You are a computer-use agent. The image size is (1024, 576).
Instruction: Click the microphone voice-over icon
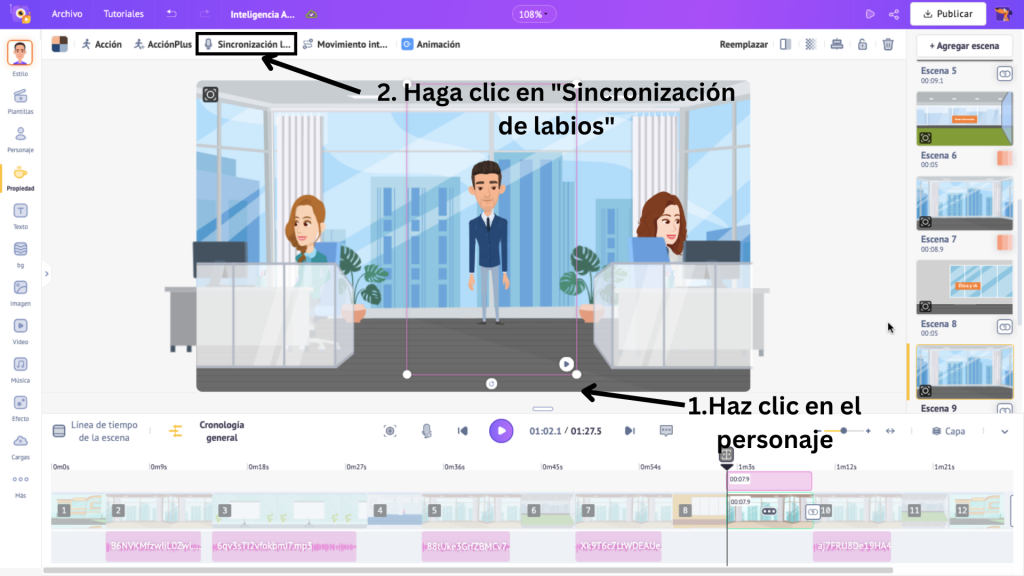426,431
